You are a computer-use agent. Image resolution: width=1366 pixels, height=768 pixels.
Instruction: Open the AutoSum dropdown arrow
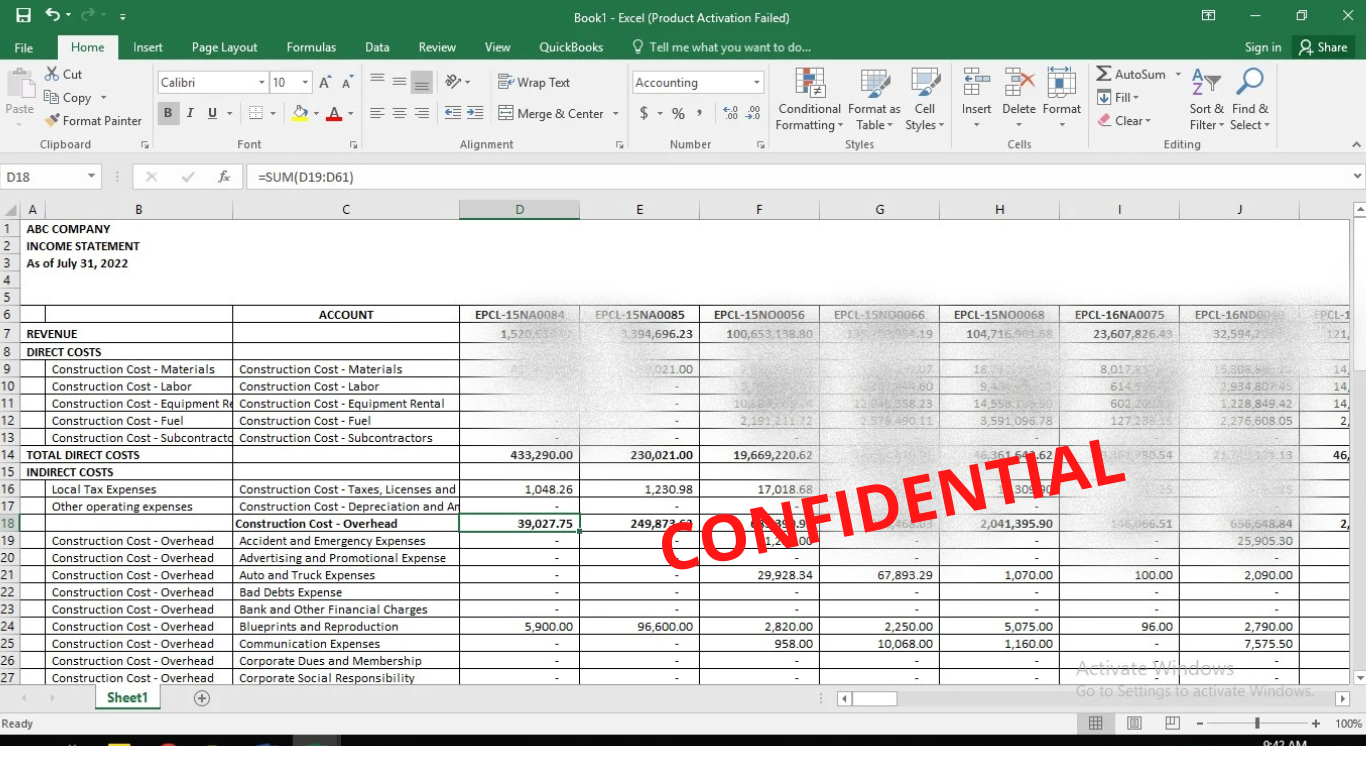click(x=1178, y=74)
